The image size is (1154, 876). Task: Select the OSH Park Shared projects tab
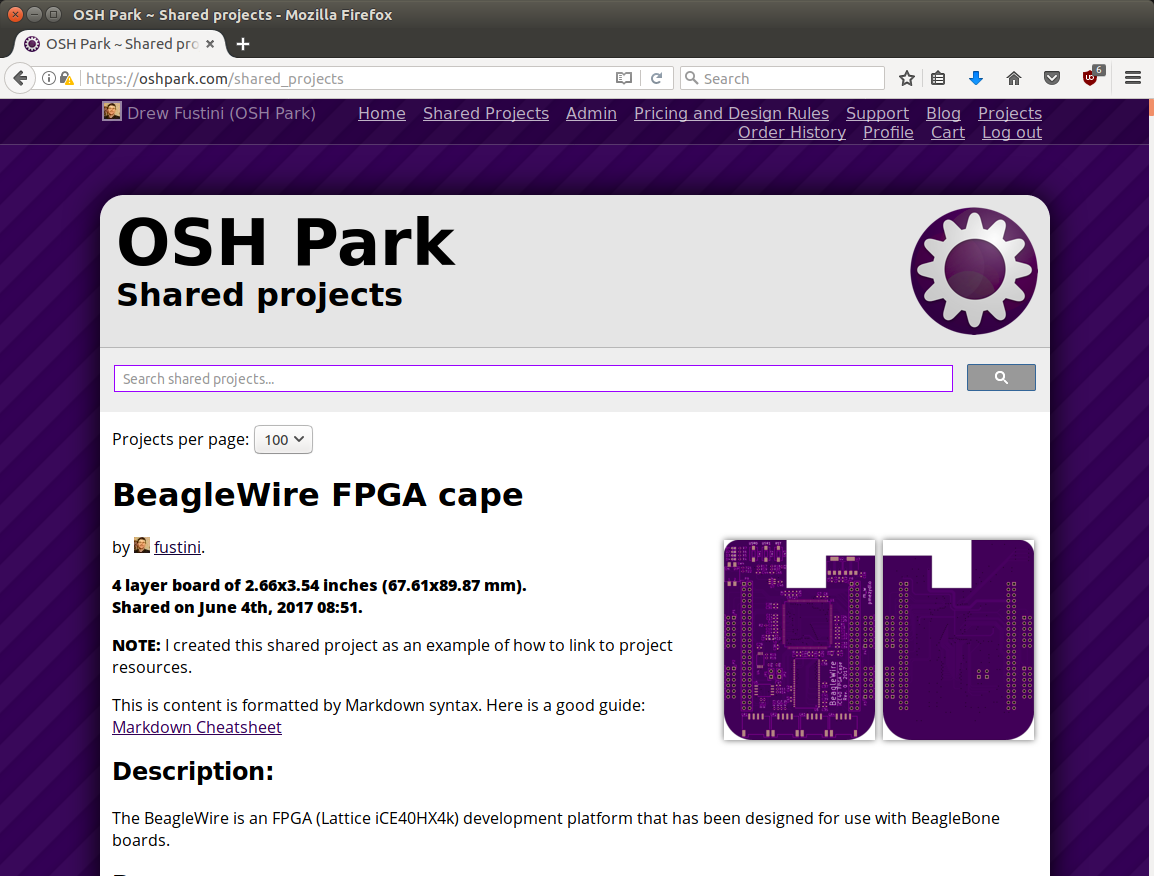(x=119, y=44)
